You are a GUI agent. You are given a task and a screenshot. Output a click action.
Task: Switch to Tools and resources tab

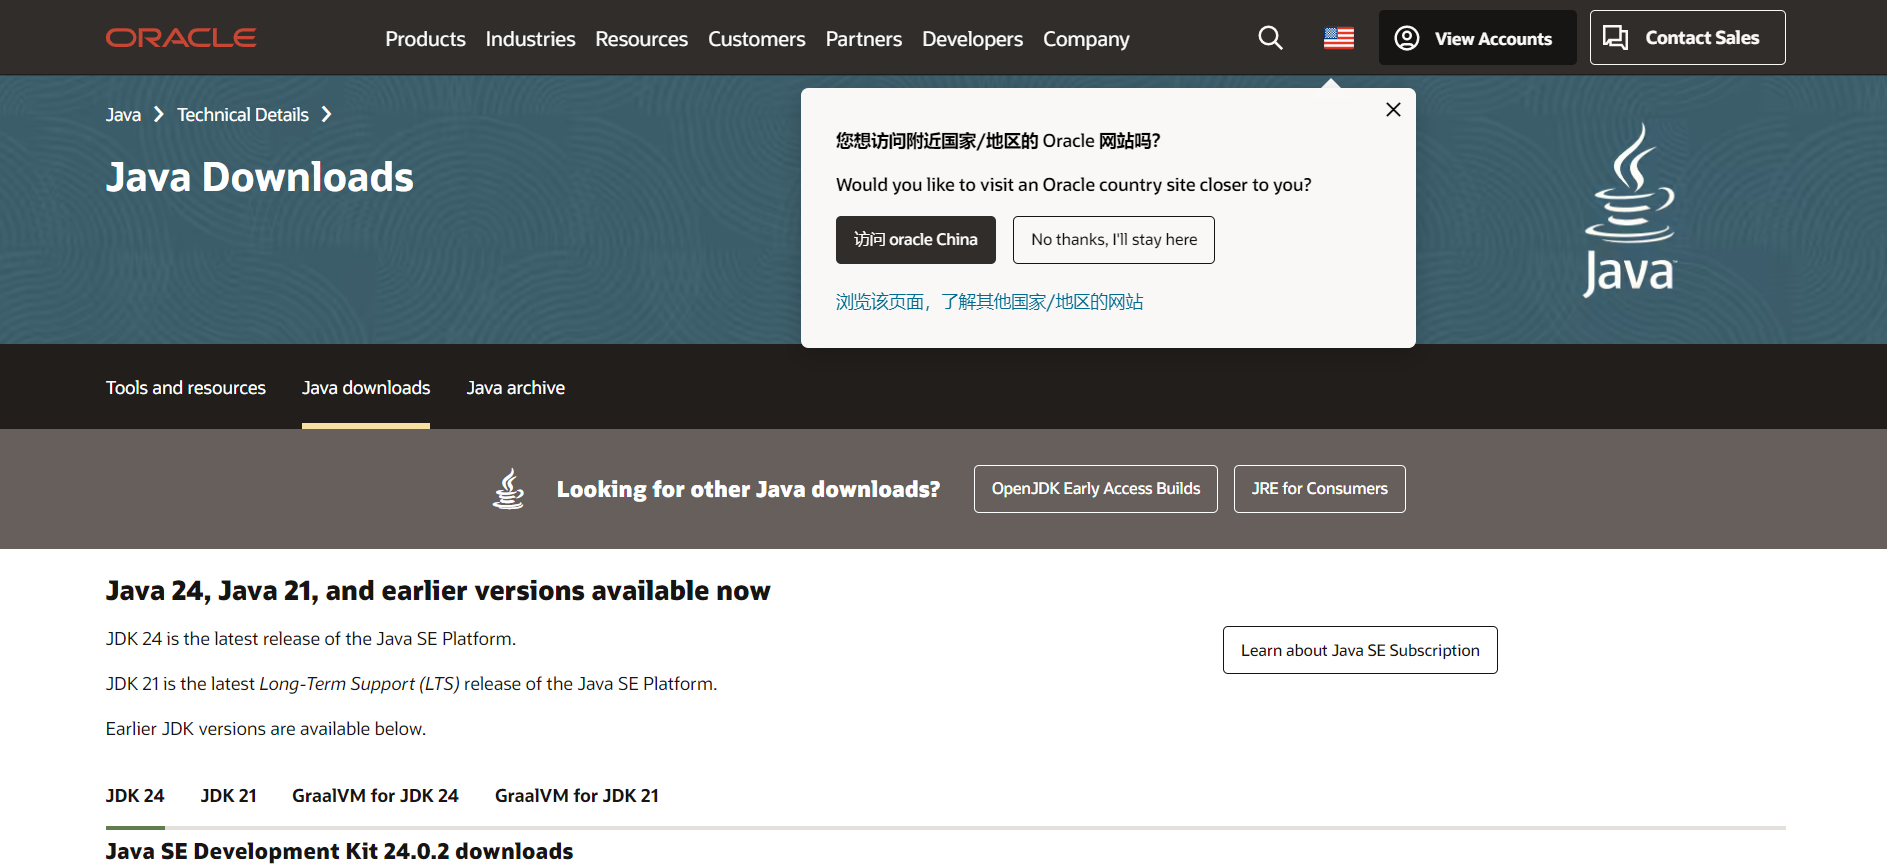point(186,388)
